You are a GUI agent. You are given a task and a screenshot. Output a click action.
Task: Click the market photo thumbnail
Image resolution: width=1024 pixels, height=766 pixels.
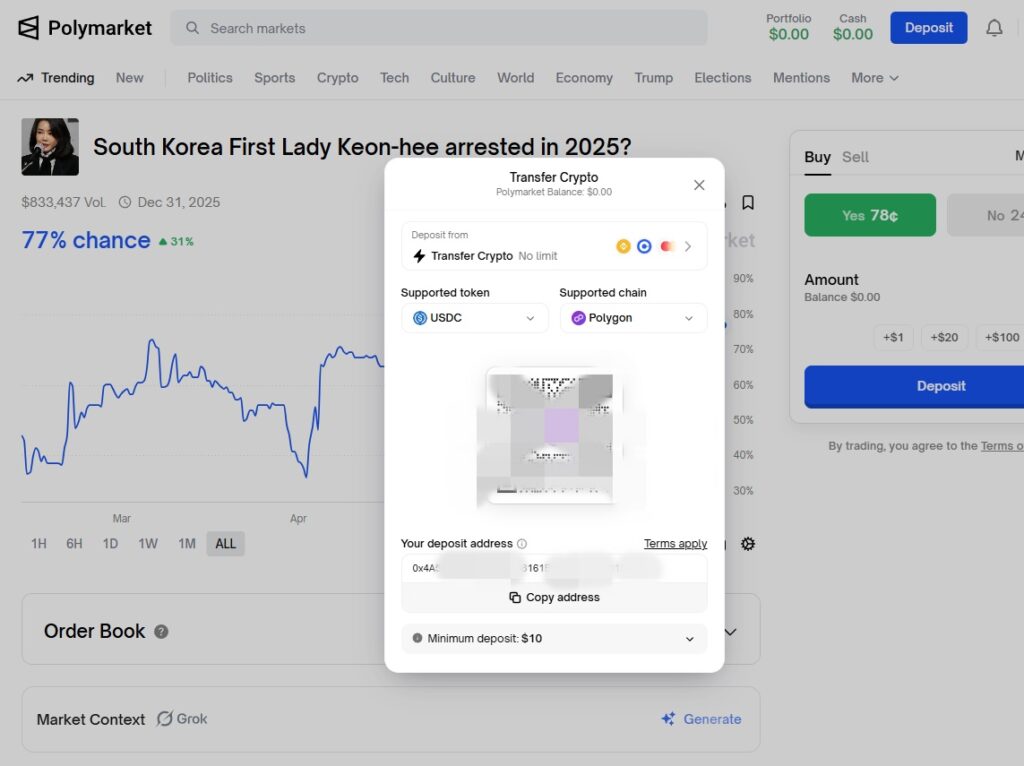click(50, 147)
